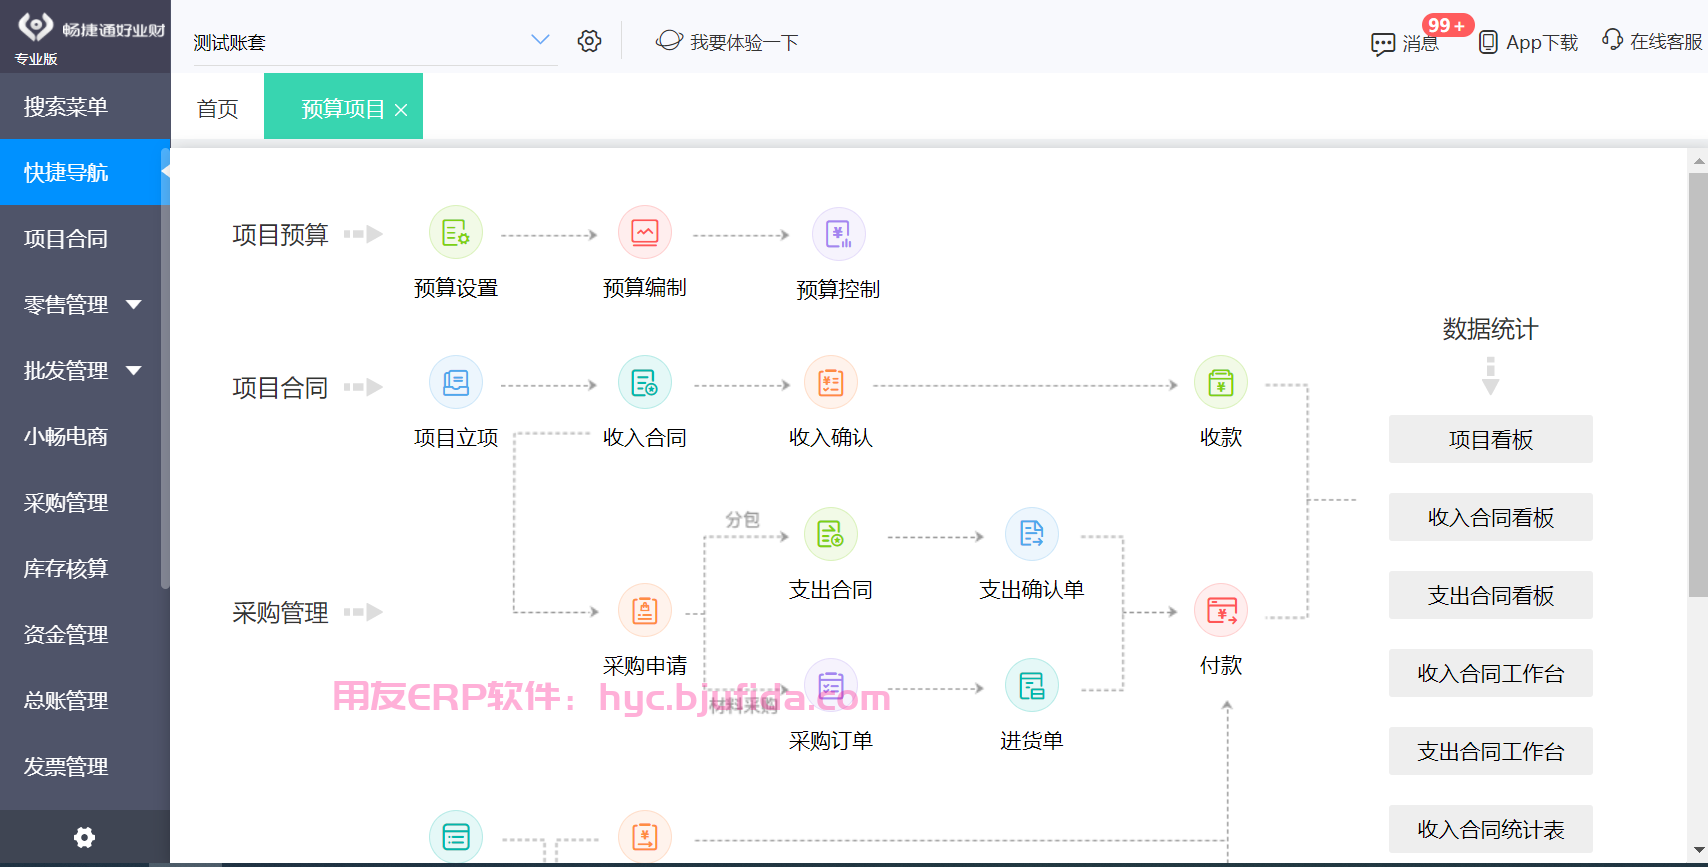Click the 支出合同工作台 button
Screen dimensions: 1708x867
(1491, 751)
